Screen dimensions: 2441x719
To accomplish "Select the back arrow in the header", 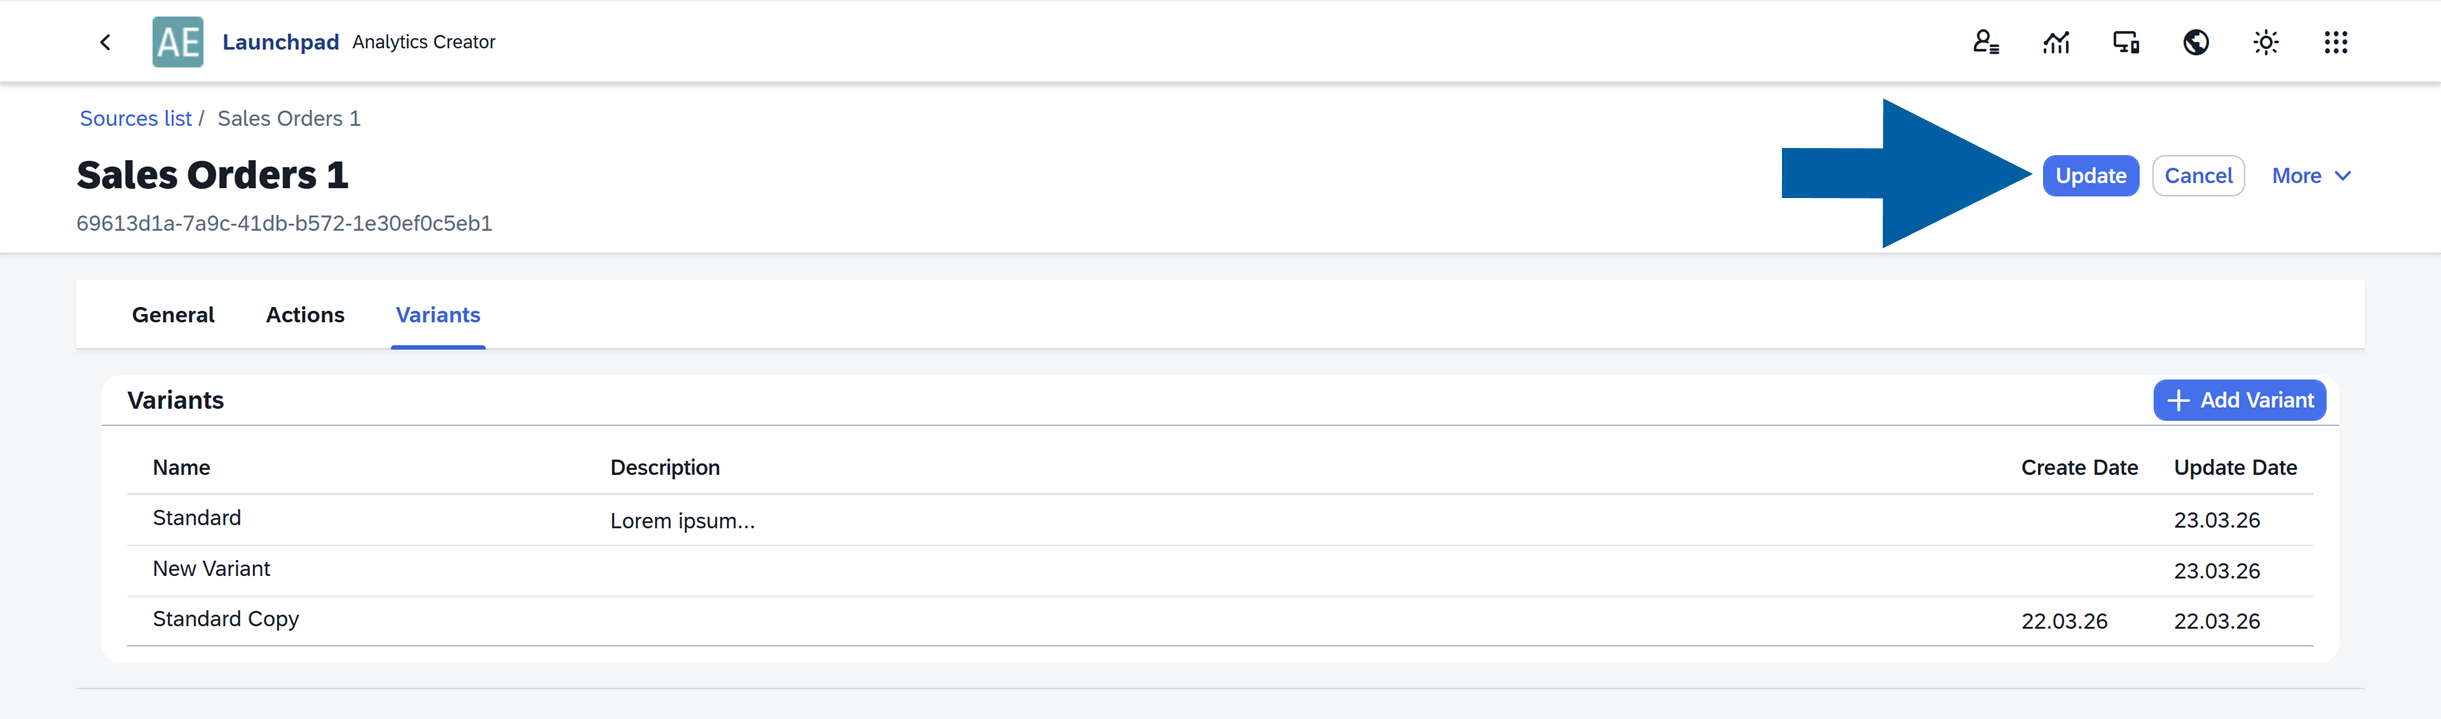I will coord(105,41).
